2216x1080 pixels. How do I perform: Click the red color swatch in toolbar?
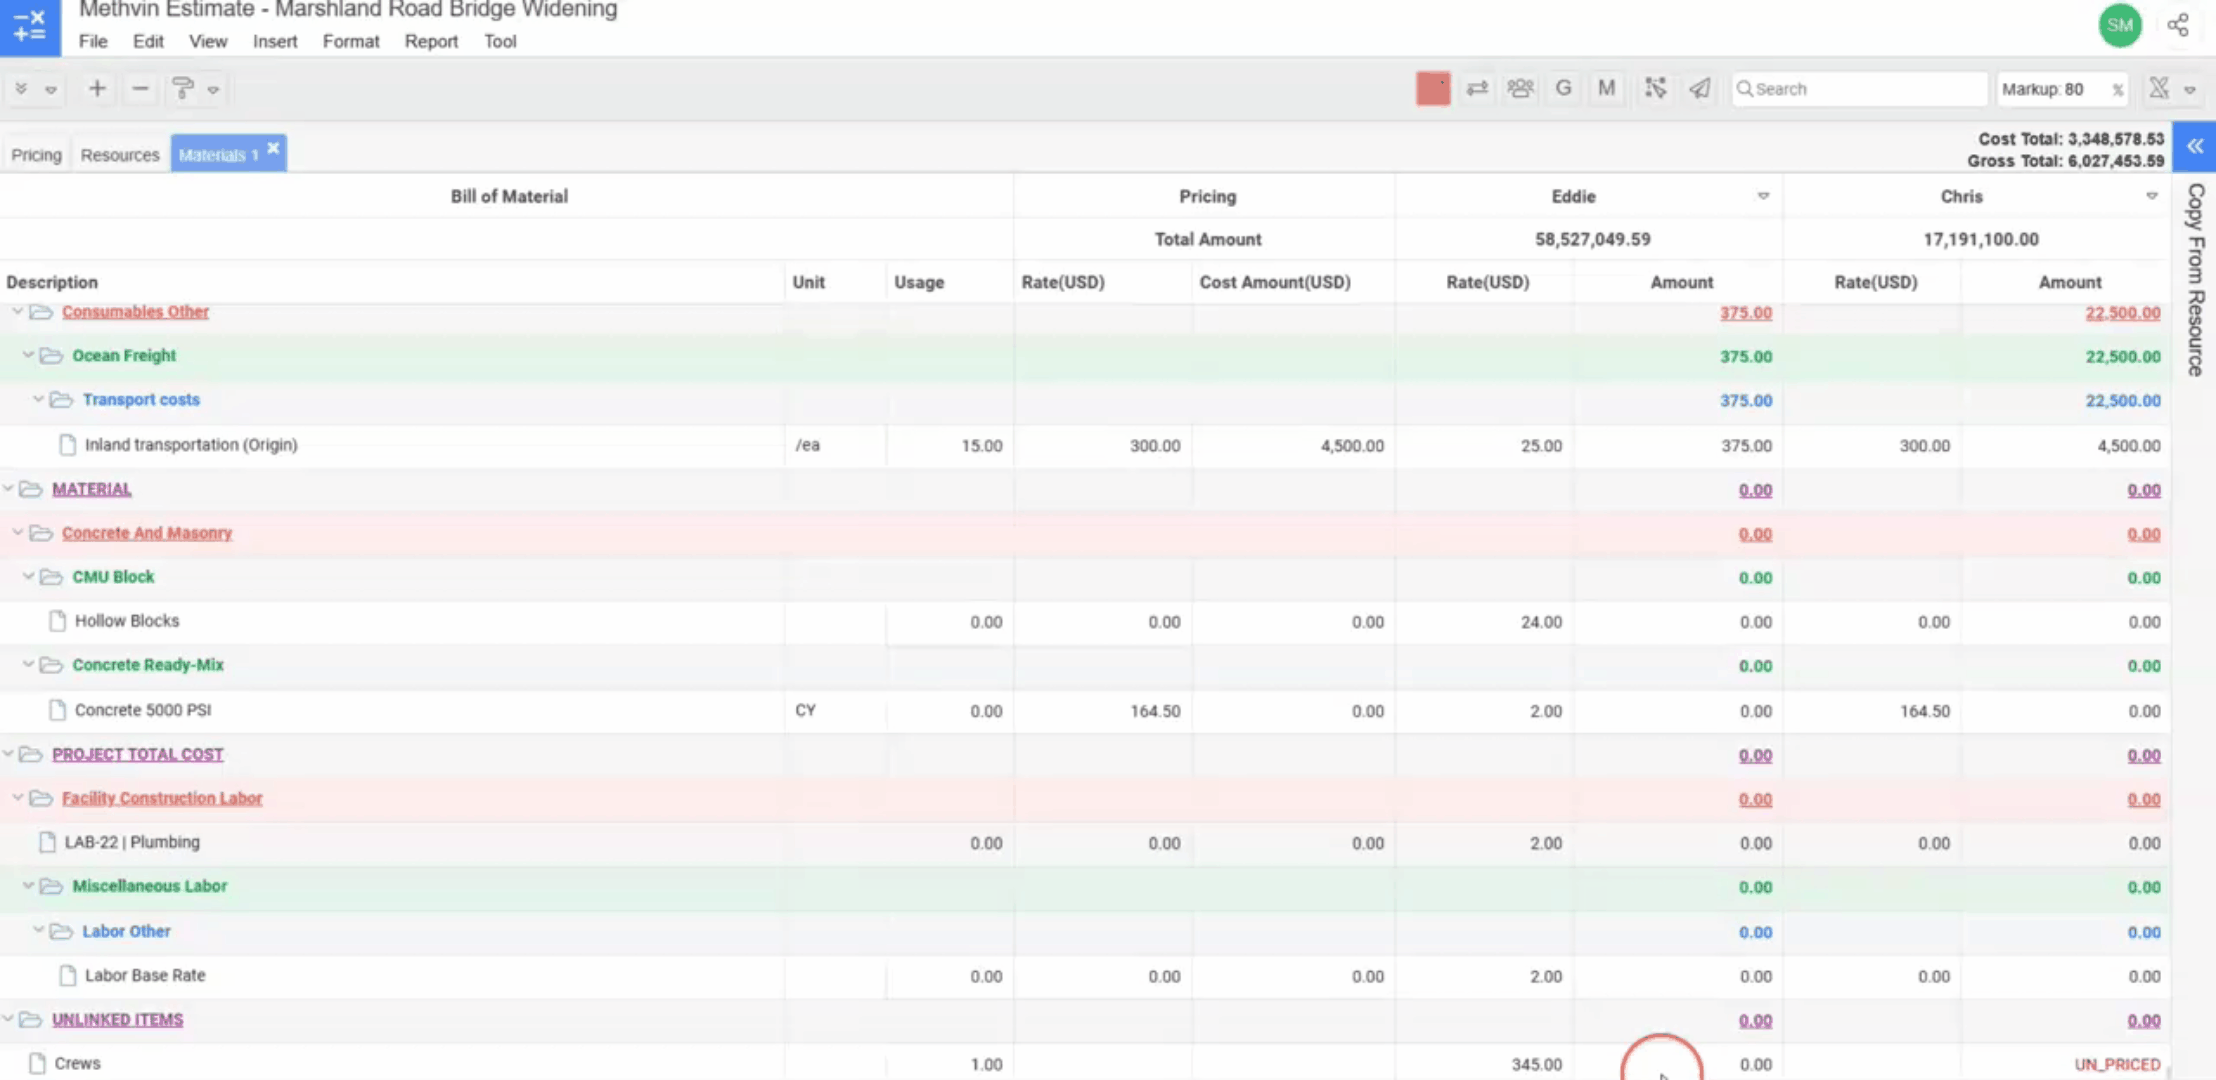[x=1433, y=89]
